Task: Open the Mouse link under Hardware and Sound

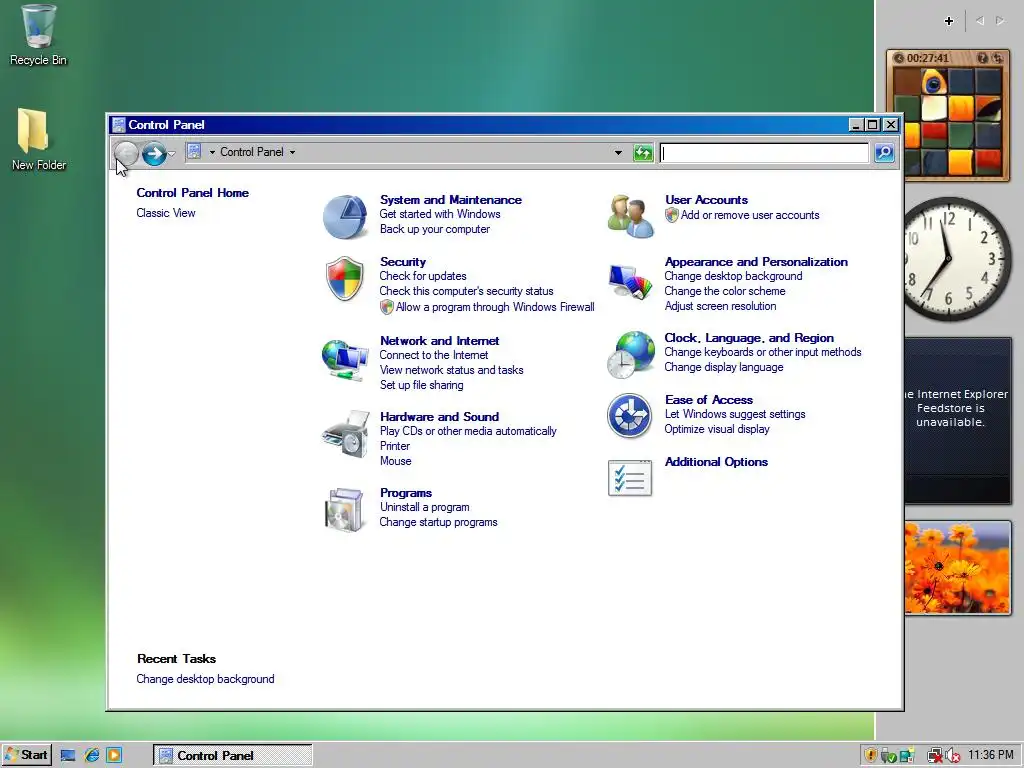Action: click(396, 461)
